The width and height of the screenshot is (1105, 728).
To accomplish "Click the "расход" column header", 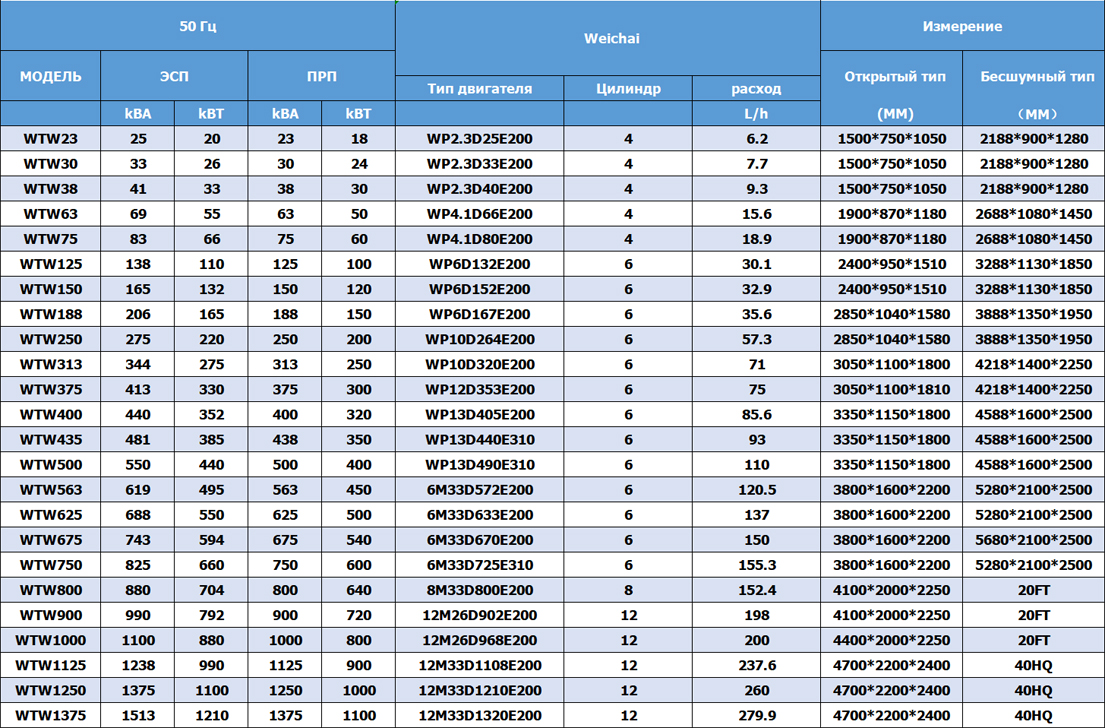I will pyautogui.click(x=756, y=89).
